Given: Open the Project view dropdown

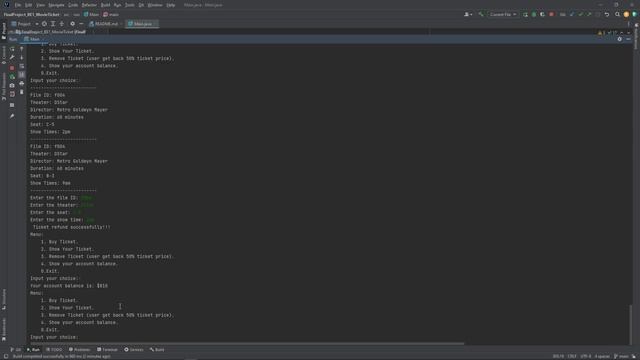Looking at the screenshot, I should 25,24.
